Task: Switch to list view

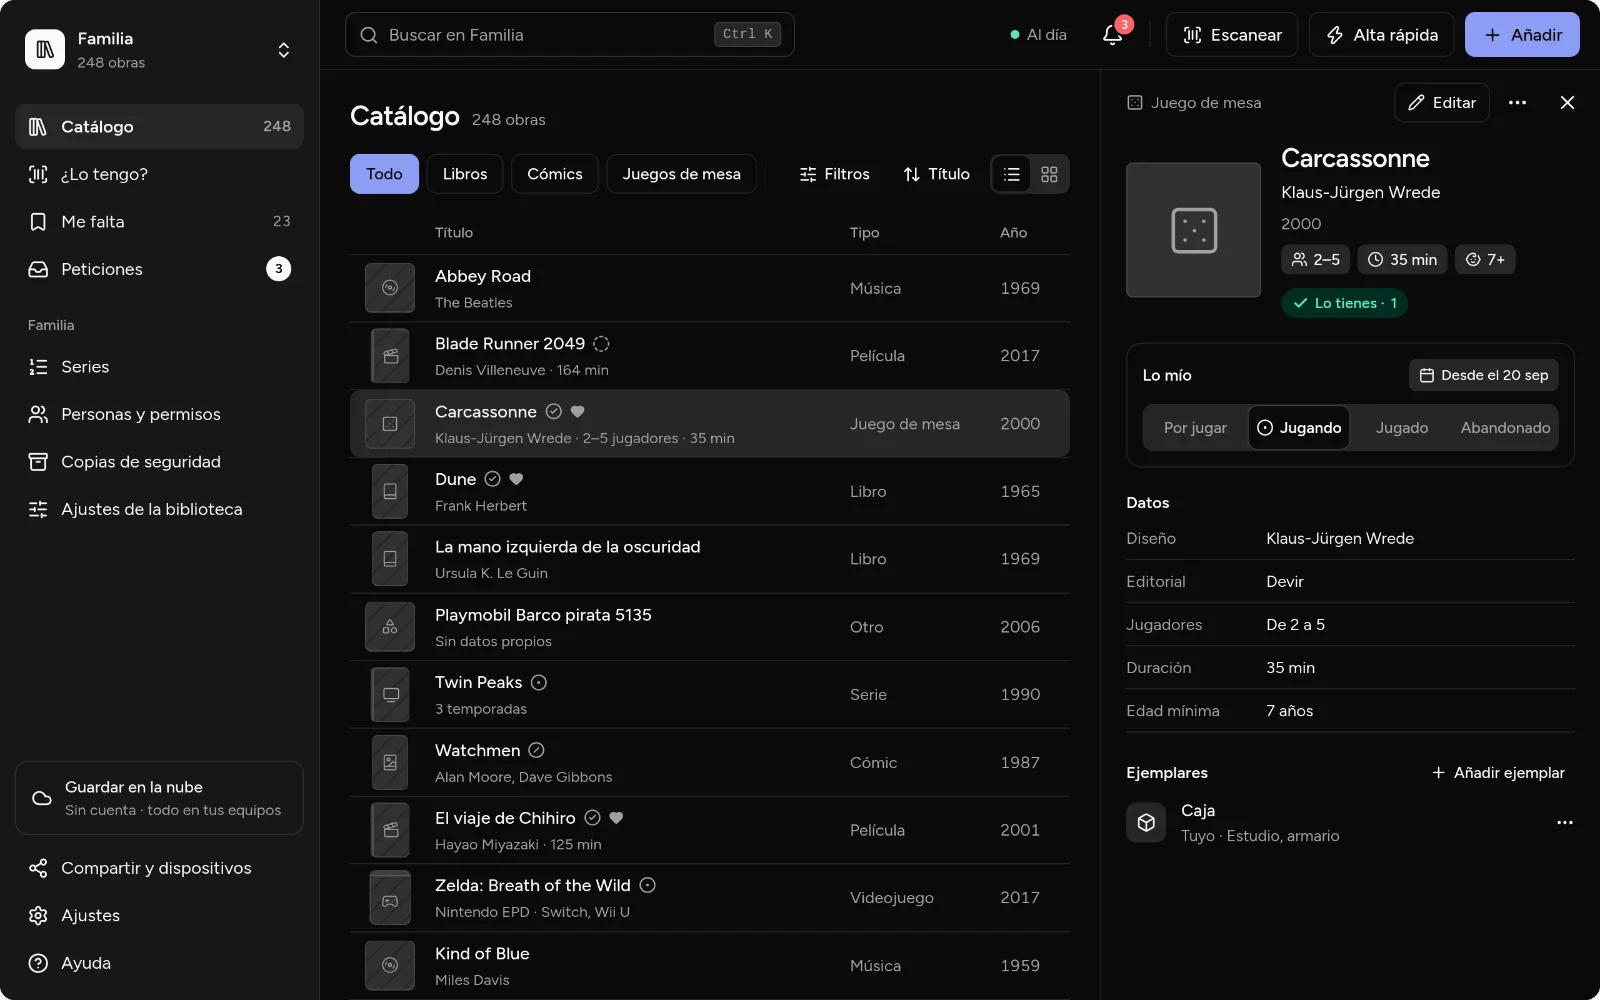Action: [x=1012, y=174]
